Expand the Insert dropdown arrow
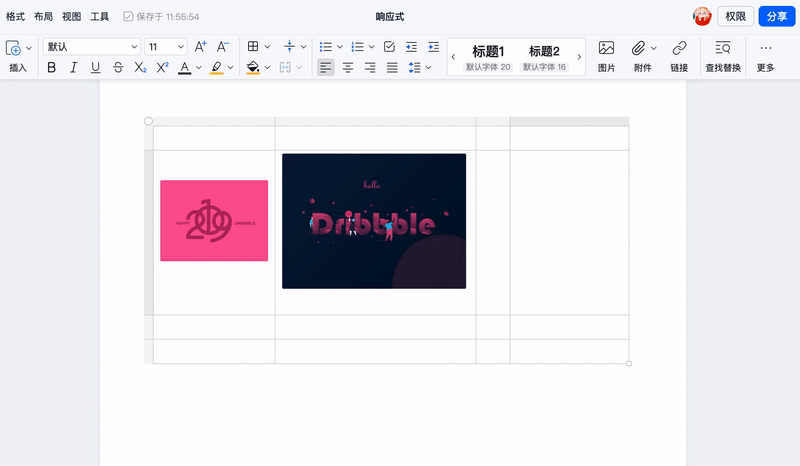Image resolution: width=800 pixels, height=466 pixels. coord(29,48)
